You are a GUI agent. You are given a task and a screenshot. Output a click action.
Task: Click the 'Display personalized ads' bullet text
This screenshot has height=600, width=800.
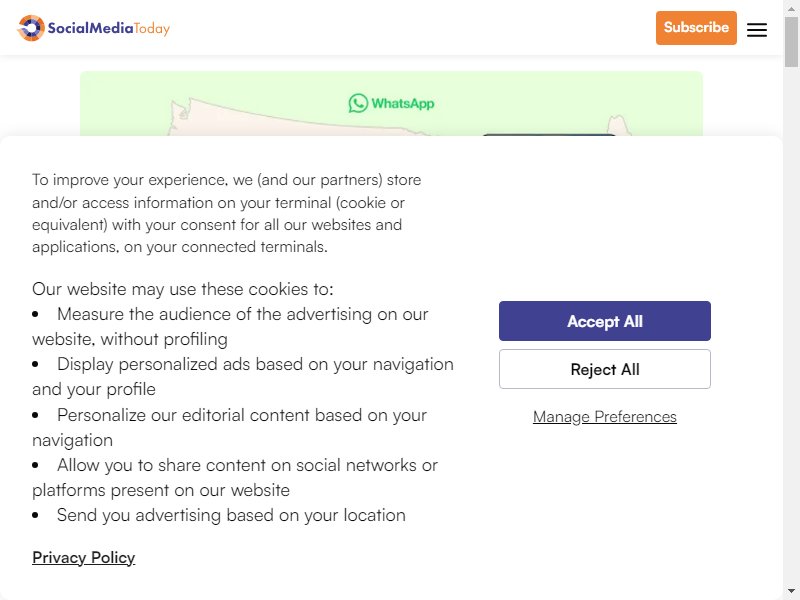[x=243, y=377]
